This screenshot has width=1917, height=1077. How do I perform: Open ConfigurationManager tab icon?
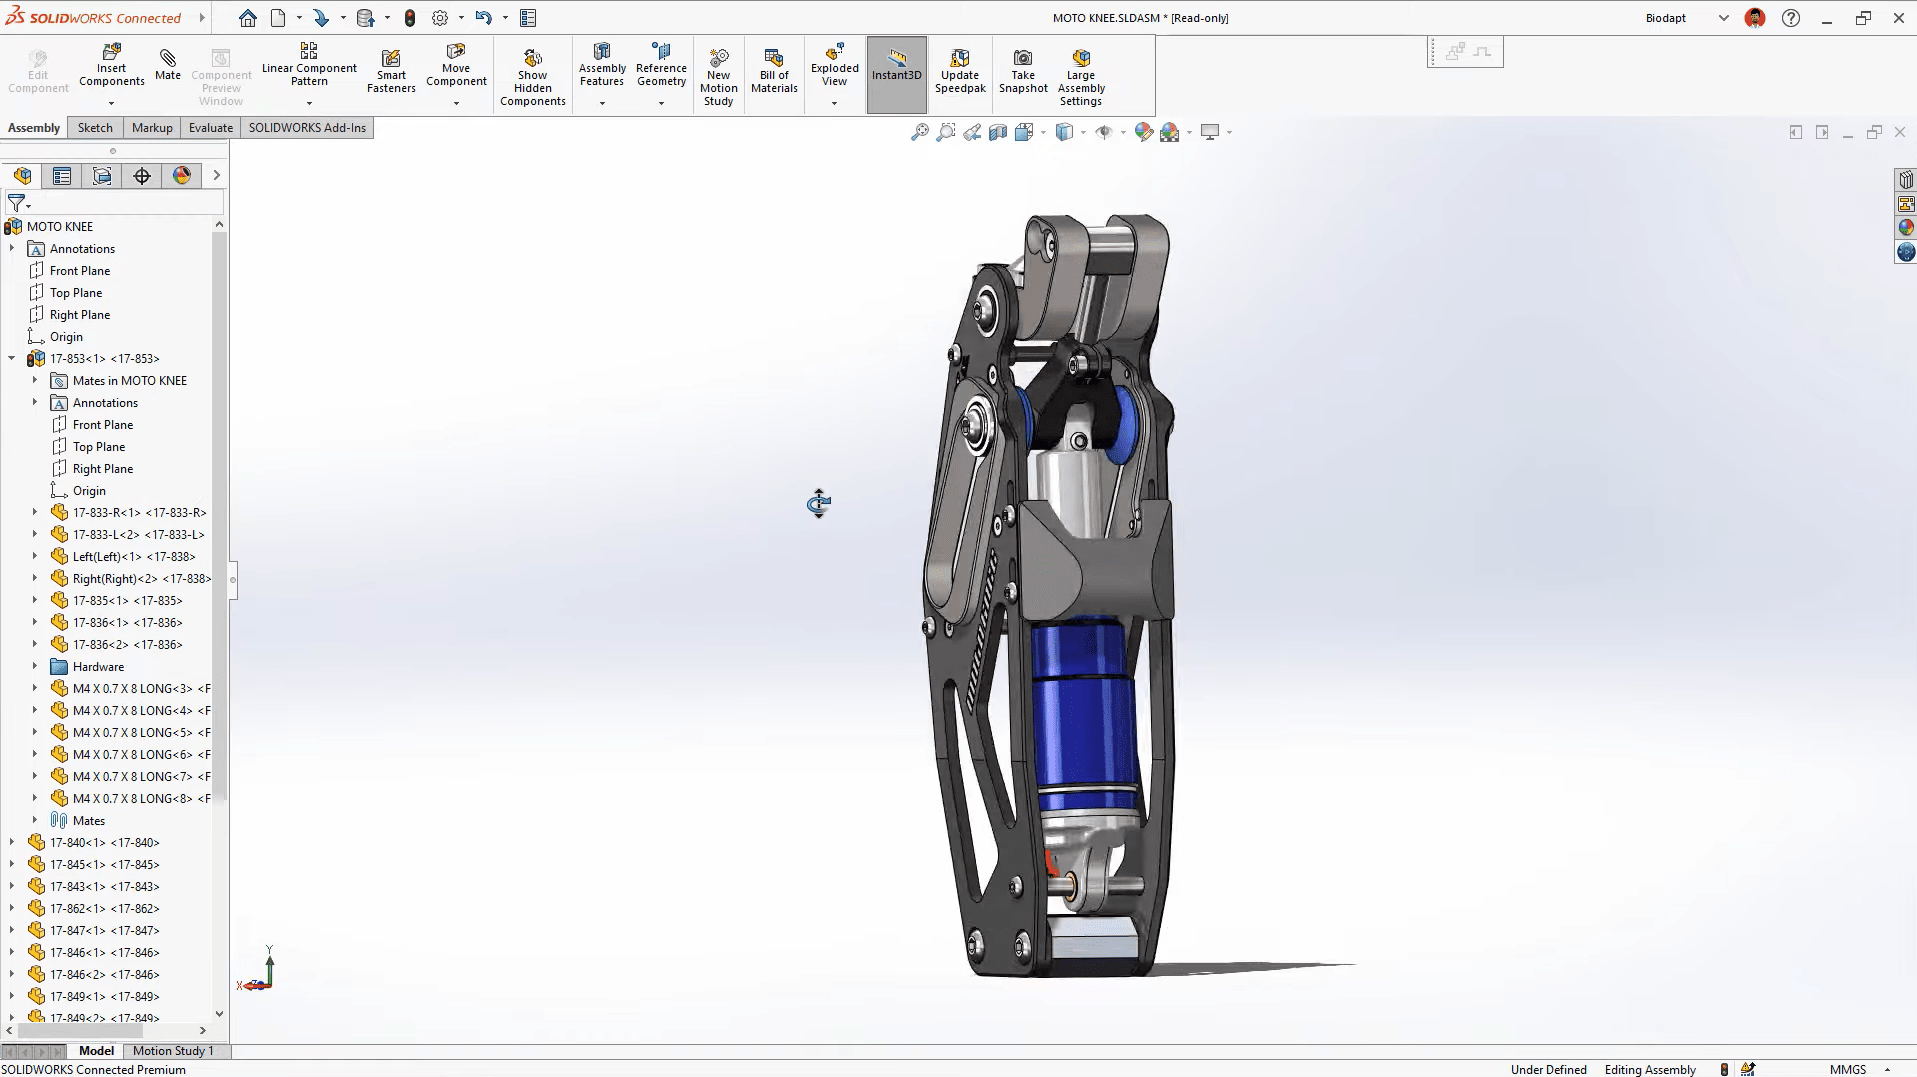pos(102,176)
